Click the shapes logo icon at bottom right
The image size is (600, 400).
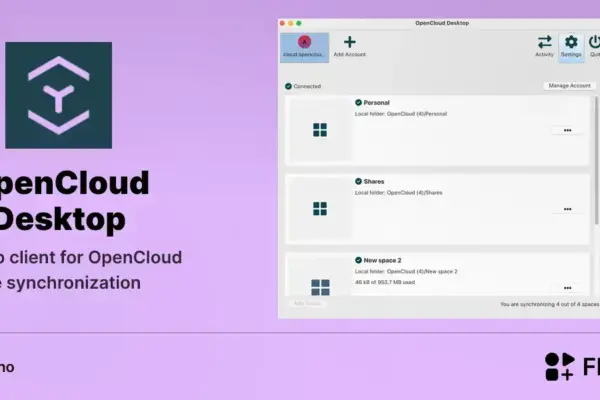click(559, 367)
